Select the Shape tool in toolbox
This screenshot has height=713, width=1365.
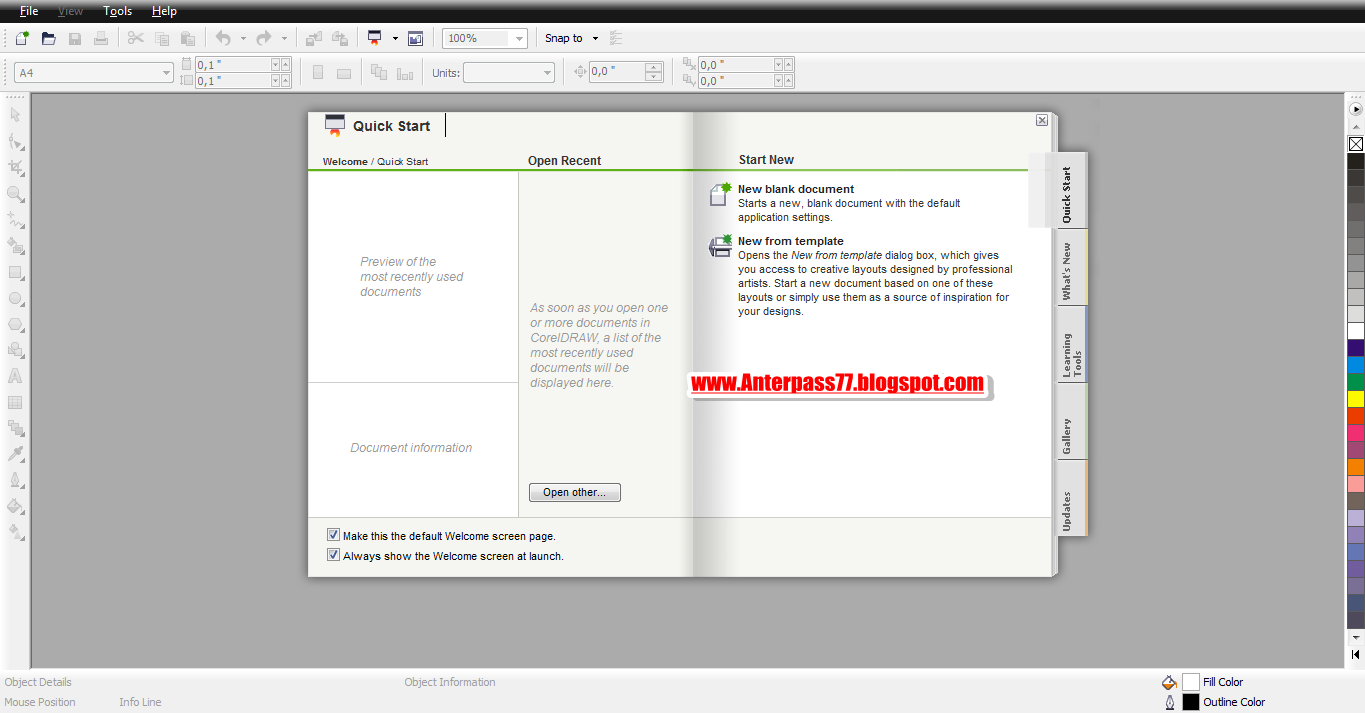[15, 142]
